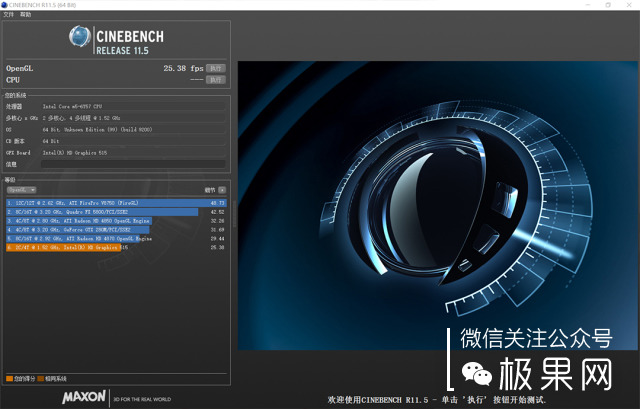Select the ATI FirePro V8750 ranking entry
The width and height of the screenshot is (640, 409).
pos(100,203)
